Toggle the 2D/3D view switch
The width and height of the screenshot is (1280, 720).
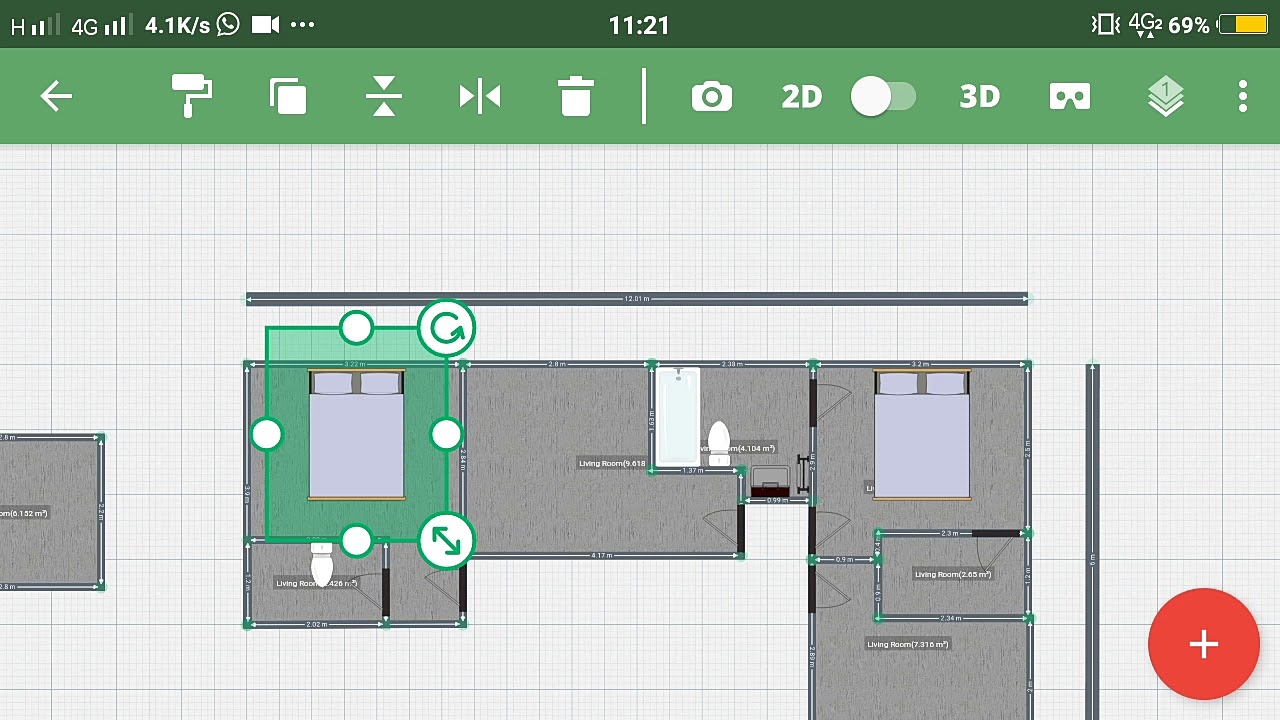click(883, 97)
